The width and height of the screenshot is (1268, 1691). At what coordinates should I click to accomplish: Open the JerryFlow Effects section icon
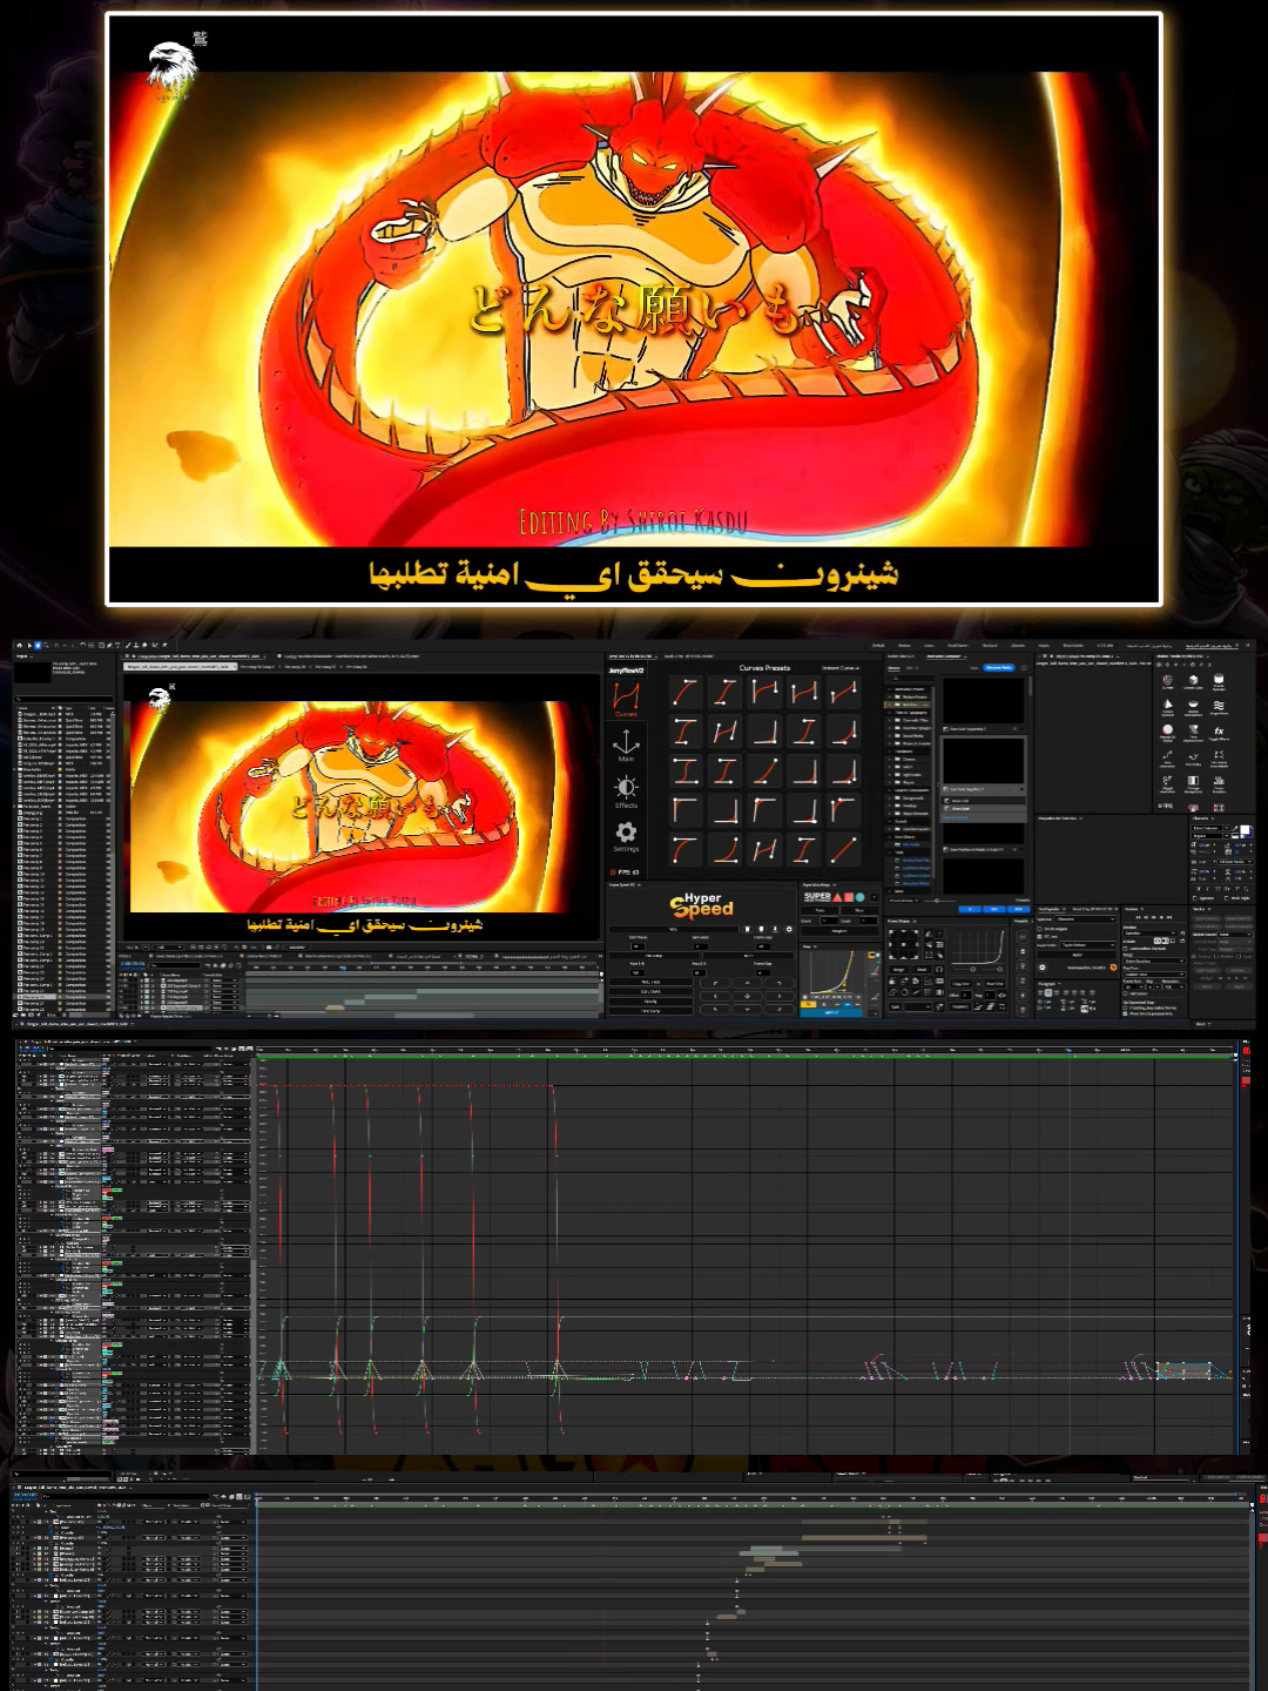[626, 791]
